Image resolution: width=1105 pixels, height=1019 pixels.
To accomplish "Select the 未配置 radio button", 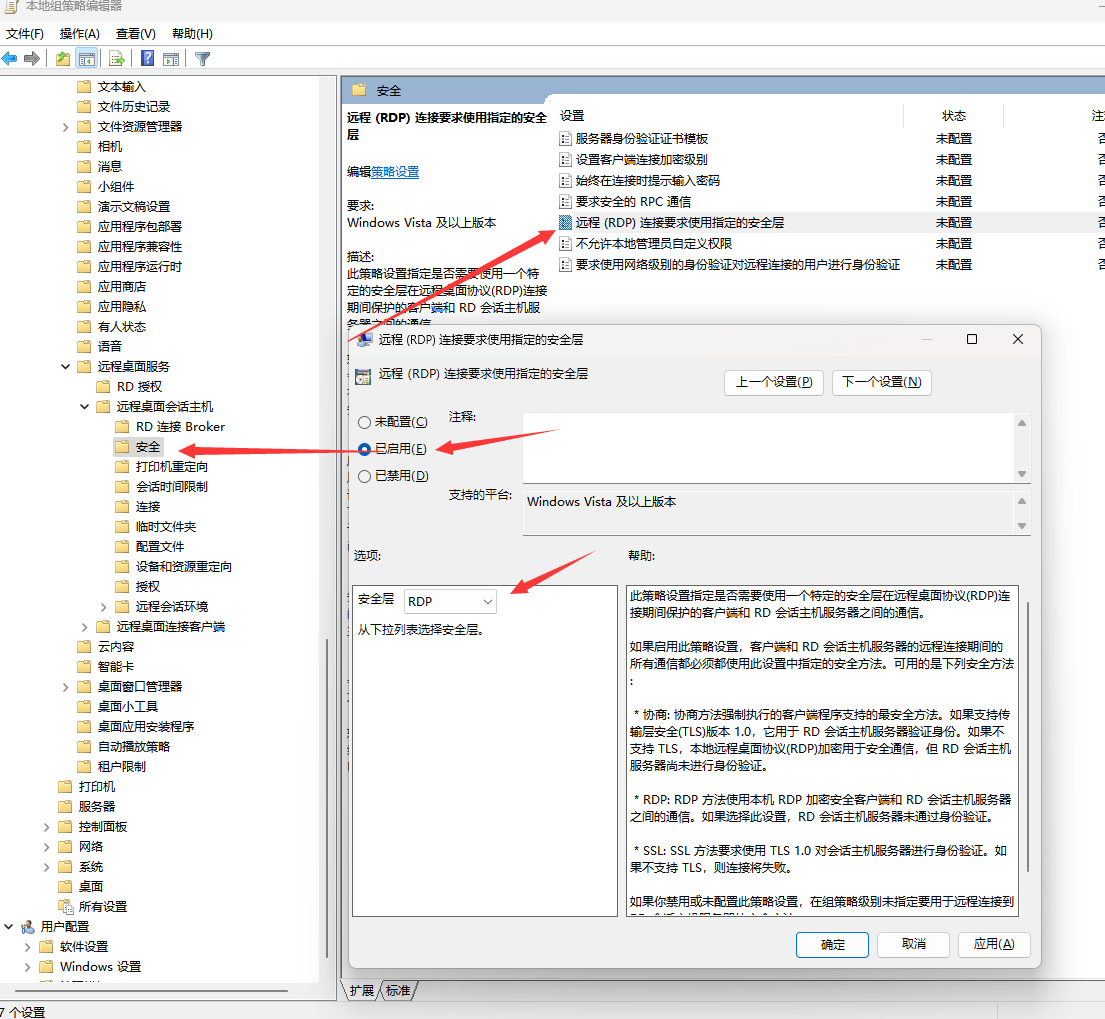I will (365, 423).
